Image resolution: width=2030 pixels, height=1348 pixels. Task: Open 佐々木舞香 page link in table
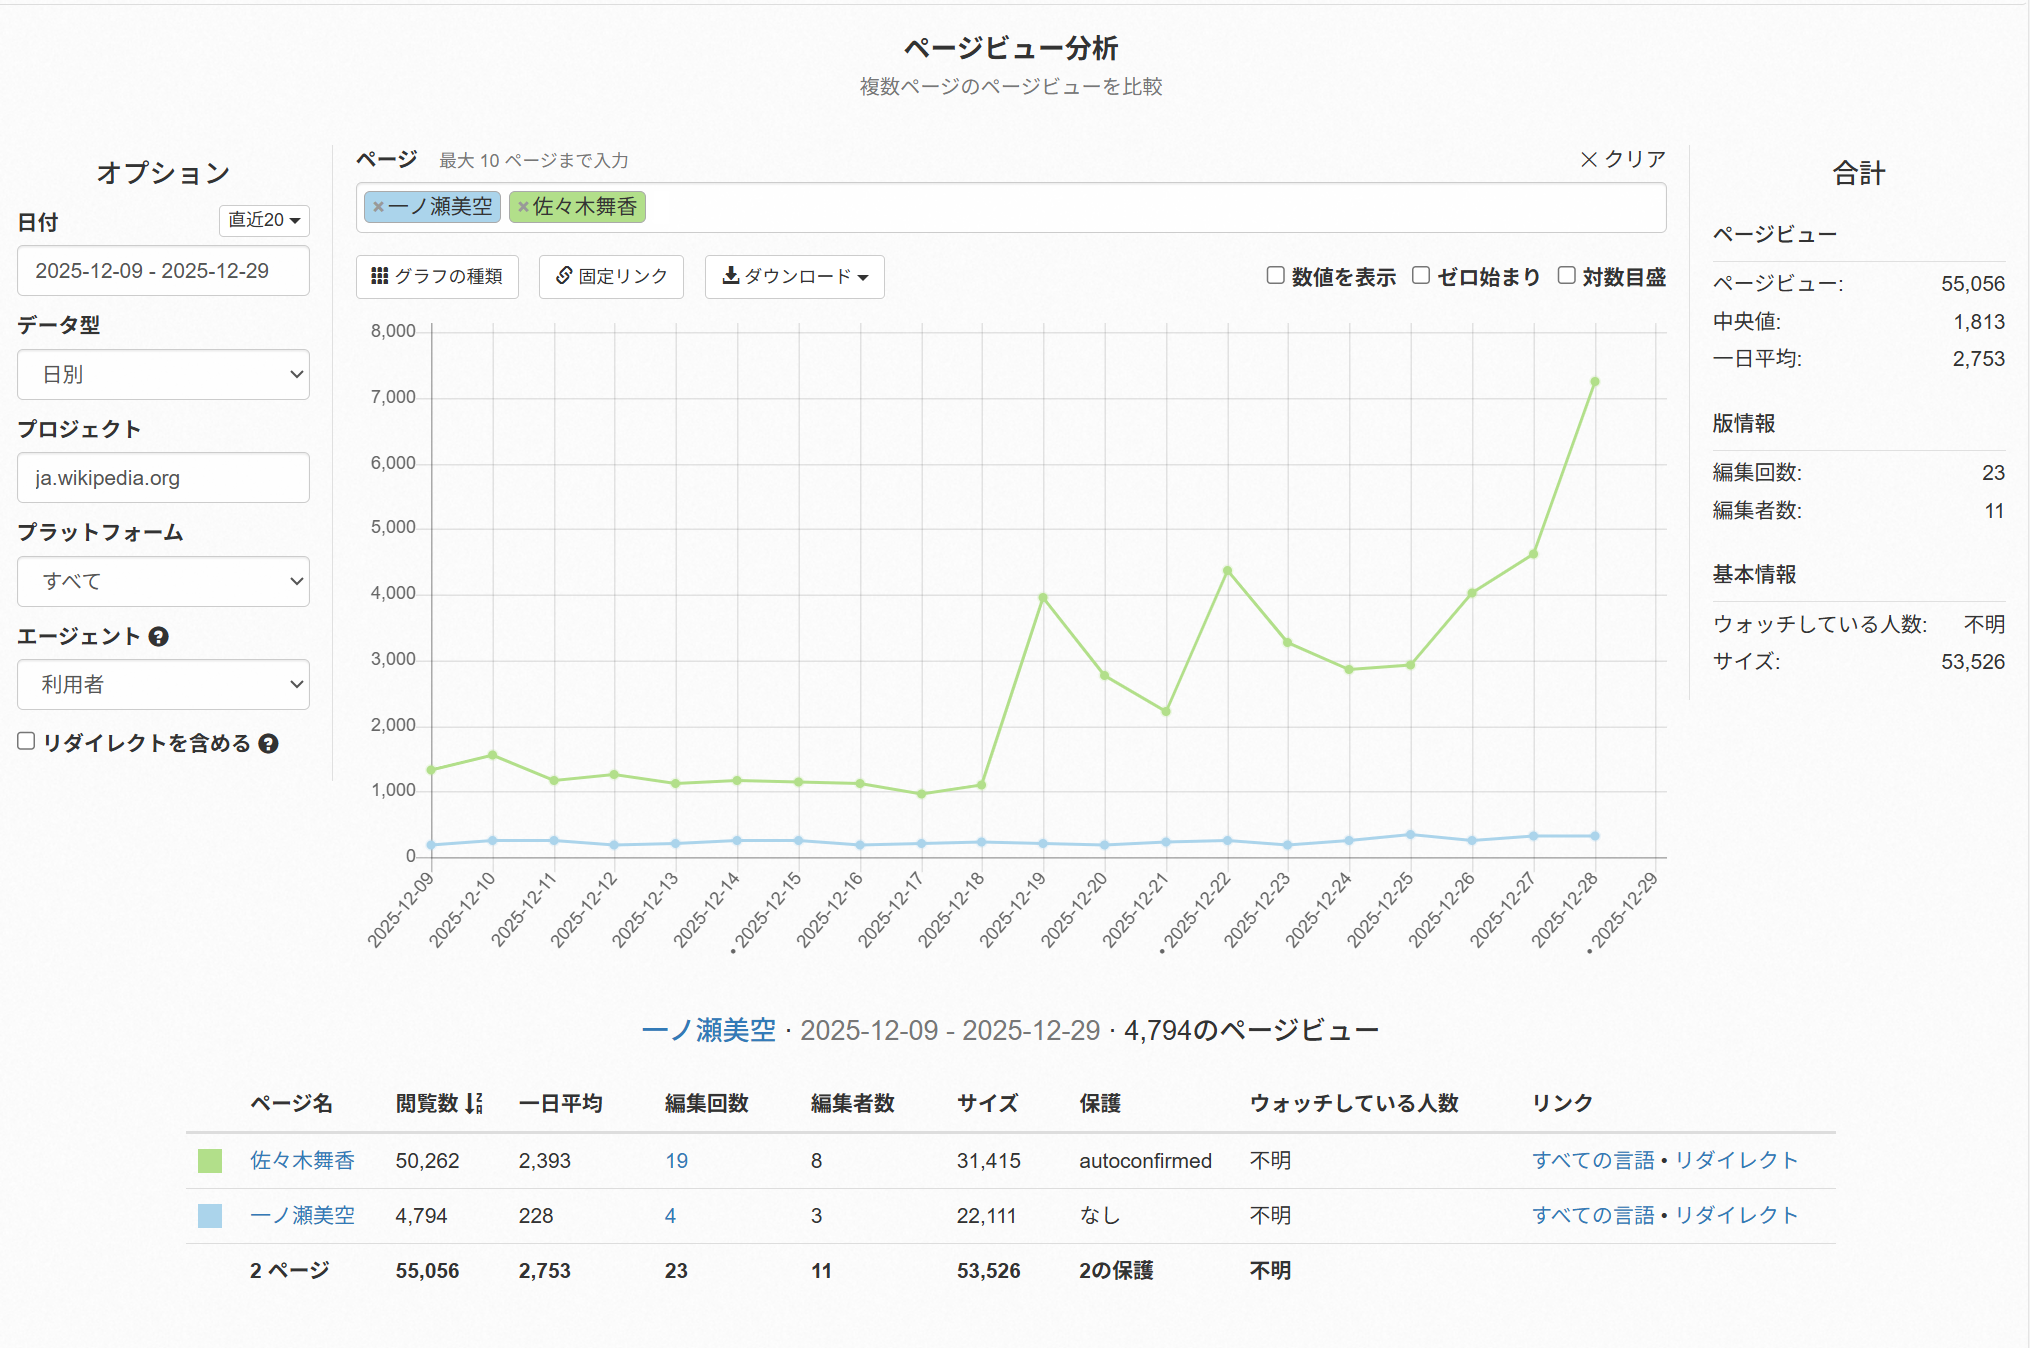click(302, 1160)
